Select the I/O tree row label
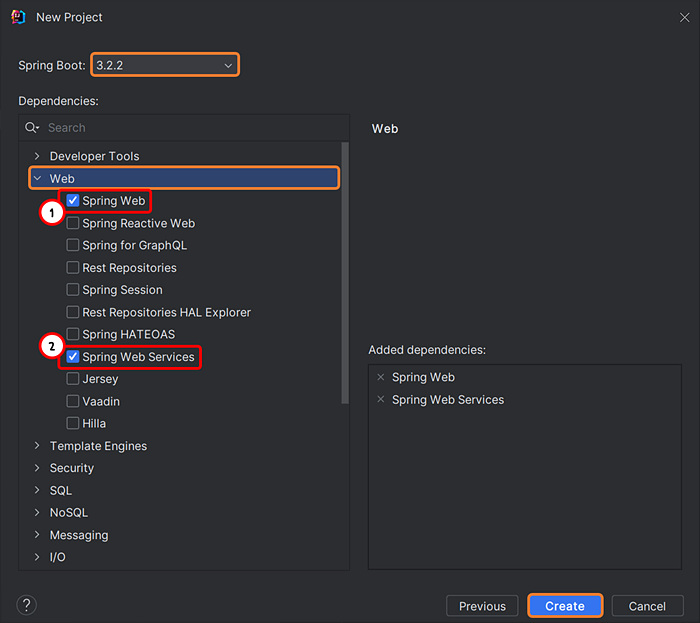700x623 pixels. (58, 557)
